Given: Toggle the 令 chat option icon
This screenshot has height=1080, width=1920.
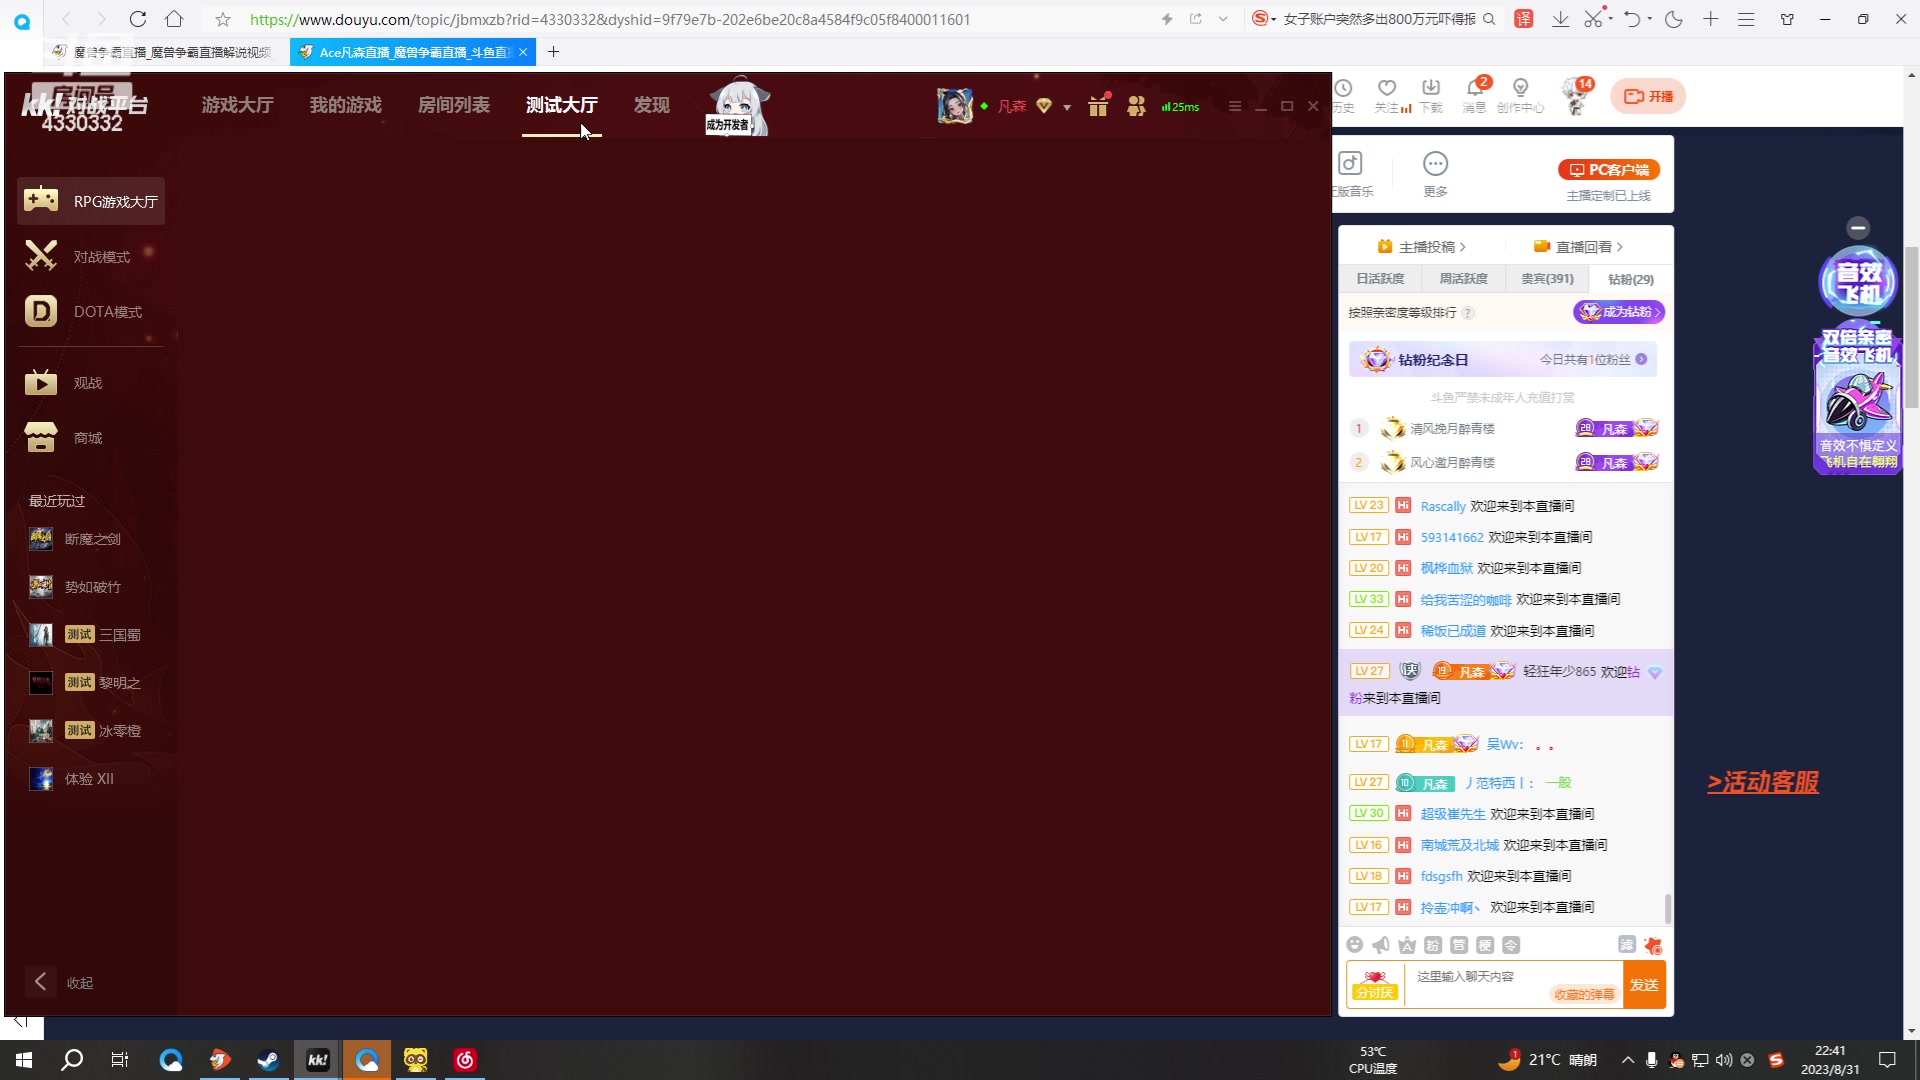Looking at the screenshot, I should coord(1511,945).
